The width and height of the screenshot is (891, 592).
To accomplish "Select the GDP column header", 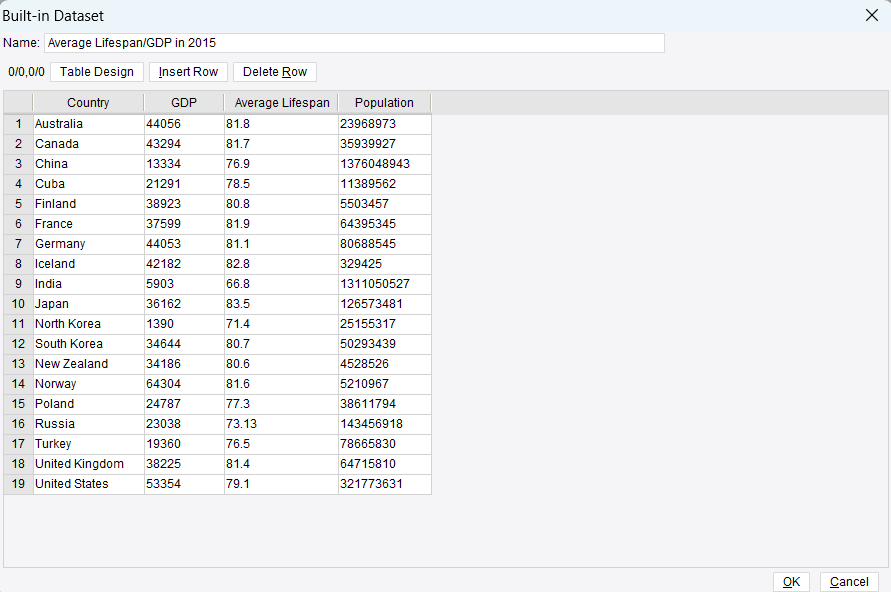I will point(184,103).
